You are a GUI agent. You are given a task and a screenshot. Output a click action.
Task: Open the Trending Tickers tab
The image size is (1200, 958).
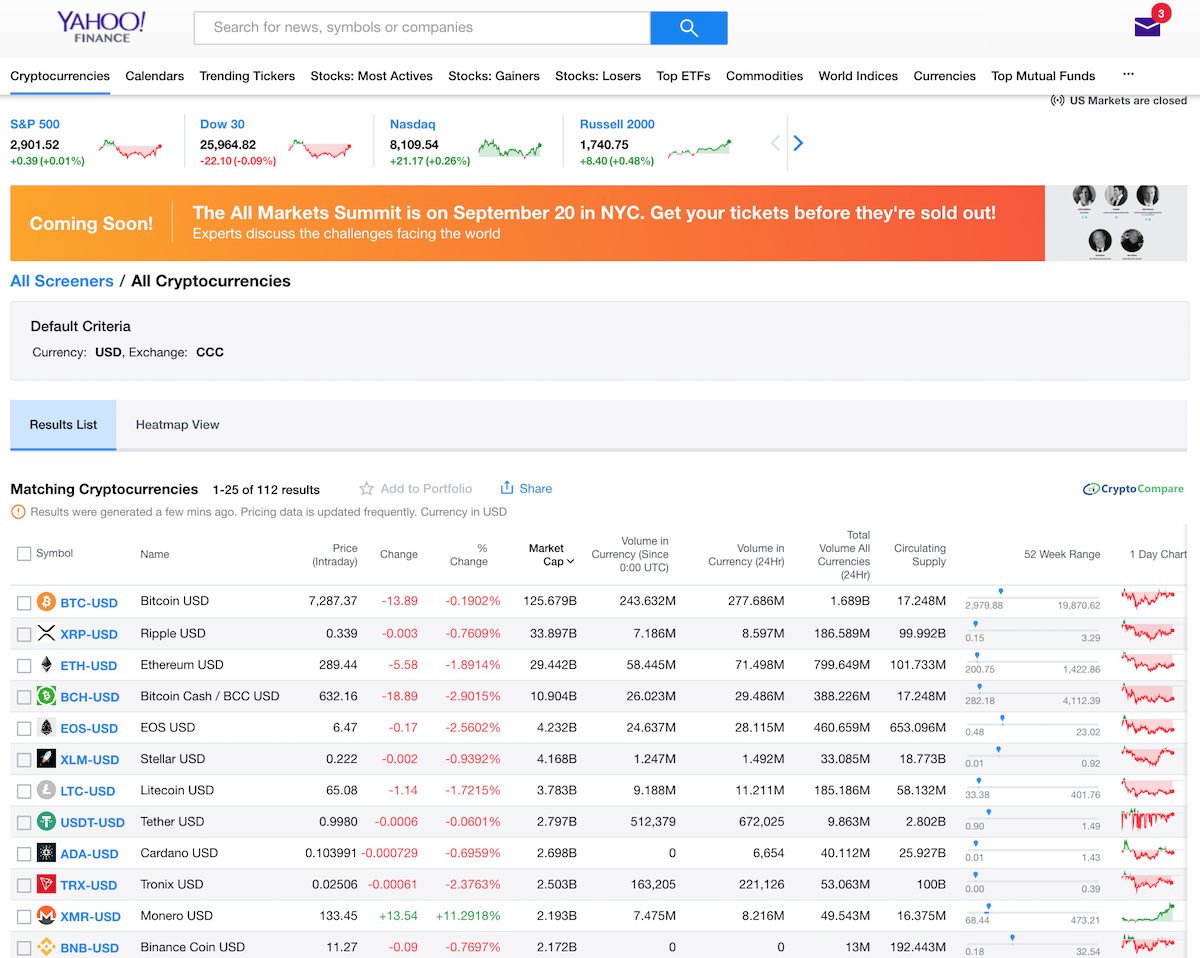(247, 76)
